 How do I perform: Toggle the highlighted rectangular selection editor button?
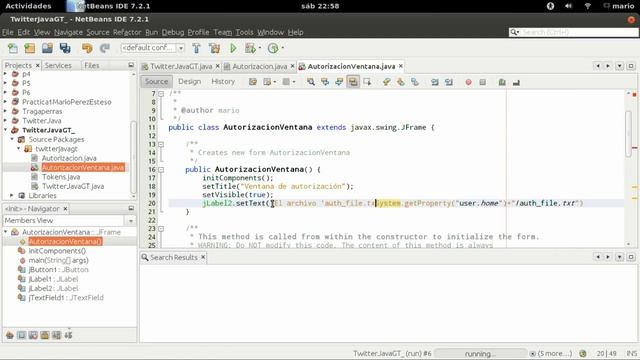pos(353,82)
